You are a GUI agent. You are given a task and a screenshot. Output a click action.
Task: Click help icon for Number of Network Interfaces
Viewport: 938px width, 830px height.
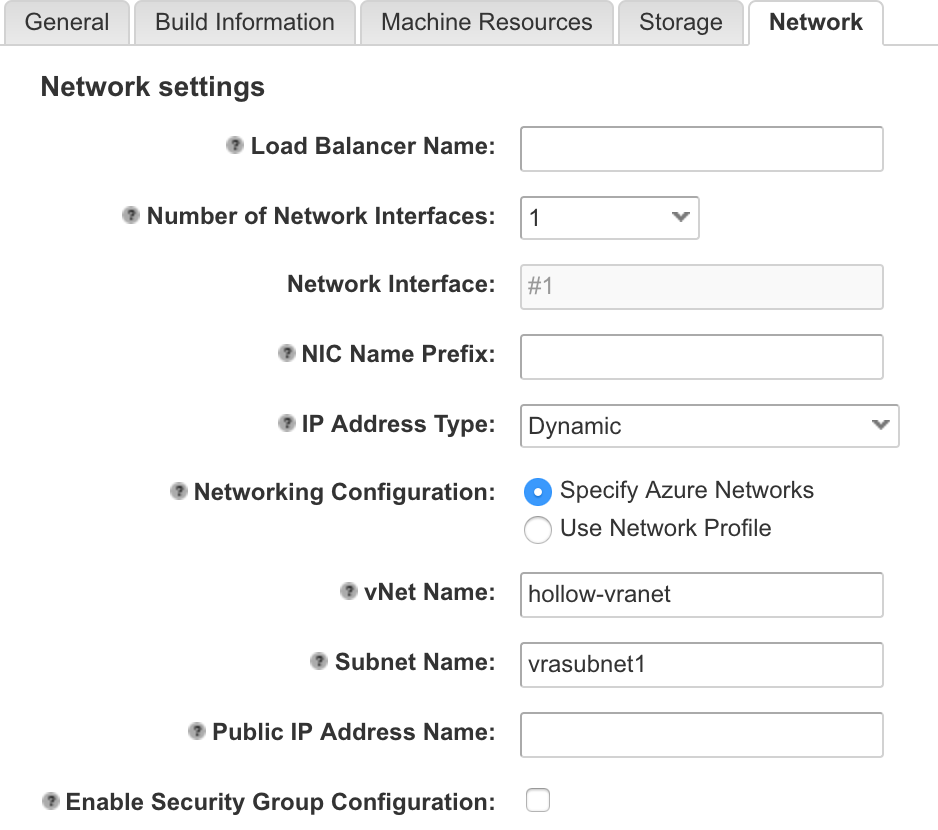(131, 216)
